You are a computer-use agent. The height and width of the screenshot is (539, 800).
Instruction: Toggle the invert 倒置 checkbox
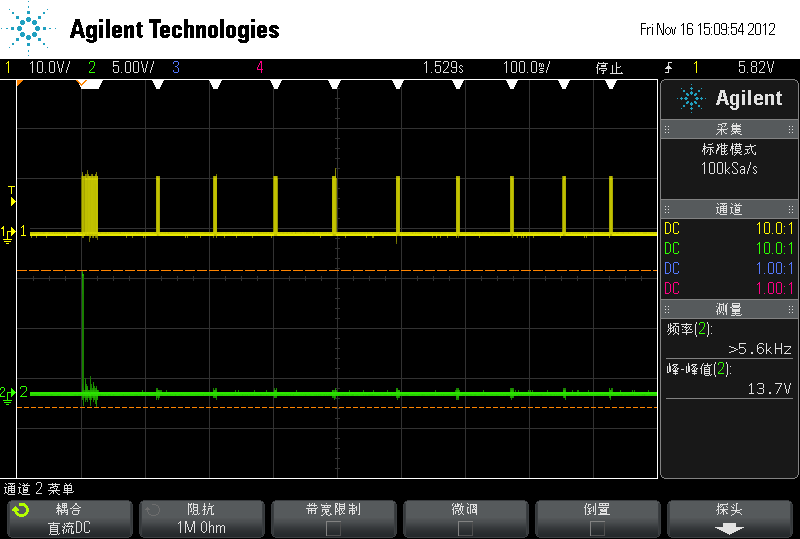pyautogui.click(x=597, y=528)
